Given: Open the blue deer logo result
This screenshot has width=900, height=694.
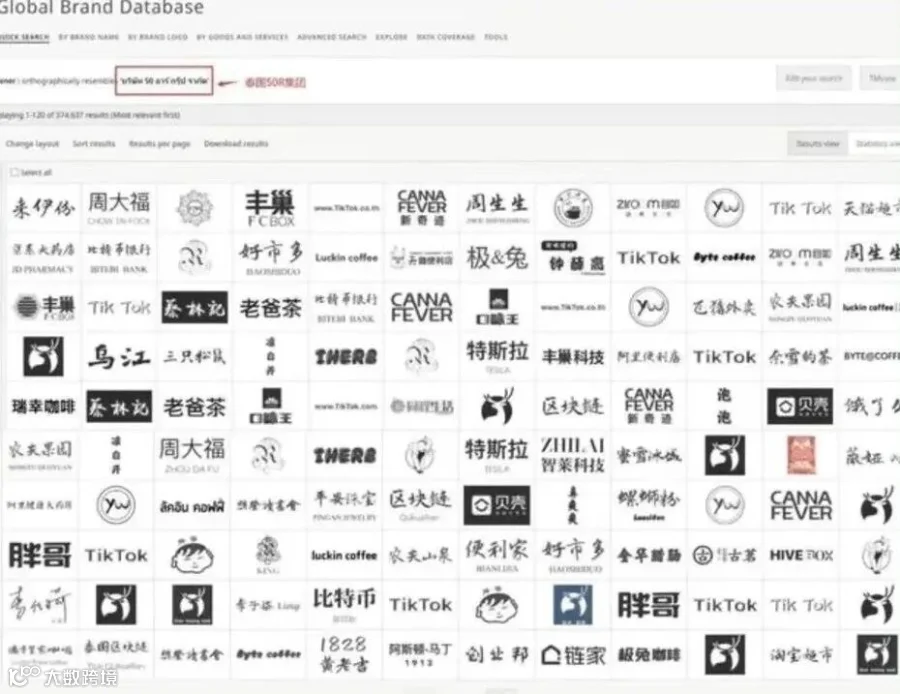Looking at the screenshot, I should tap(573, 605).
